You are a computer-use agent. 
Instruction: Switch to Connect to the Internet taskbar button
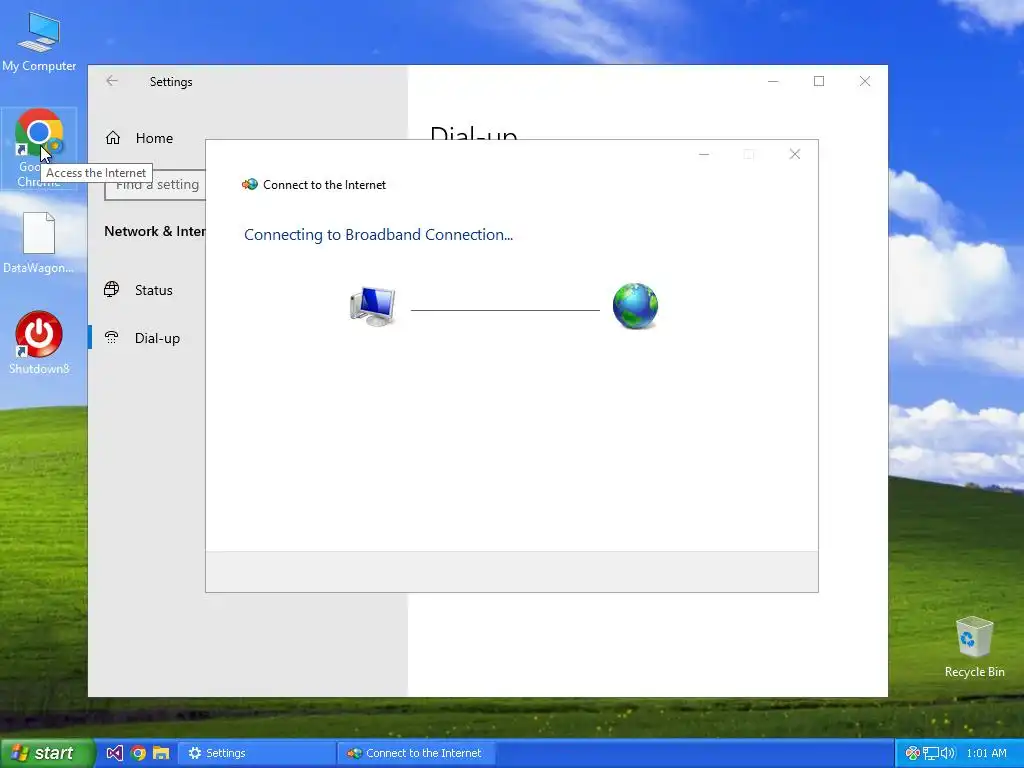(417, 753)
